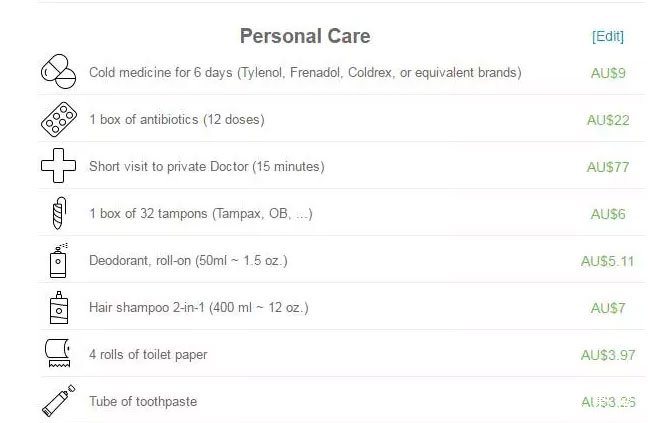Image resolution: width=660 pixels, height=423 pixels.
Task: Click the antibiotics blister pack icon
Action: (x=59, y=119)
